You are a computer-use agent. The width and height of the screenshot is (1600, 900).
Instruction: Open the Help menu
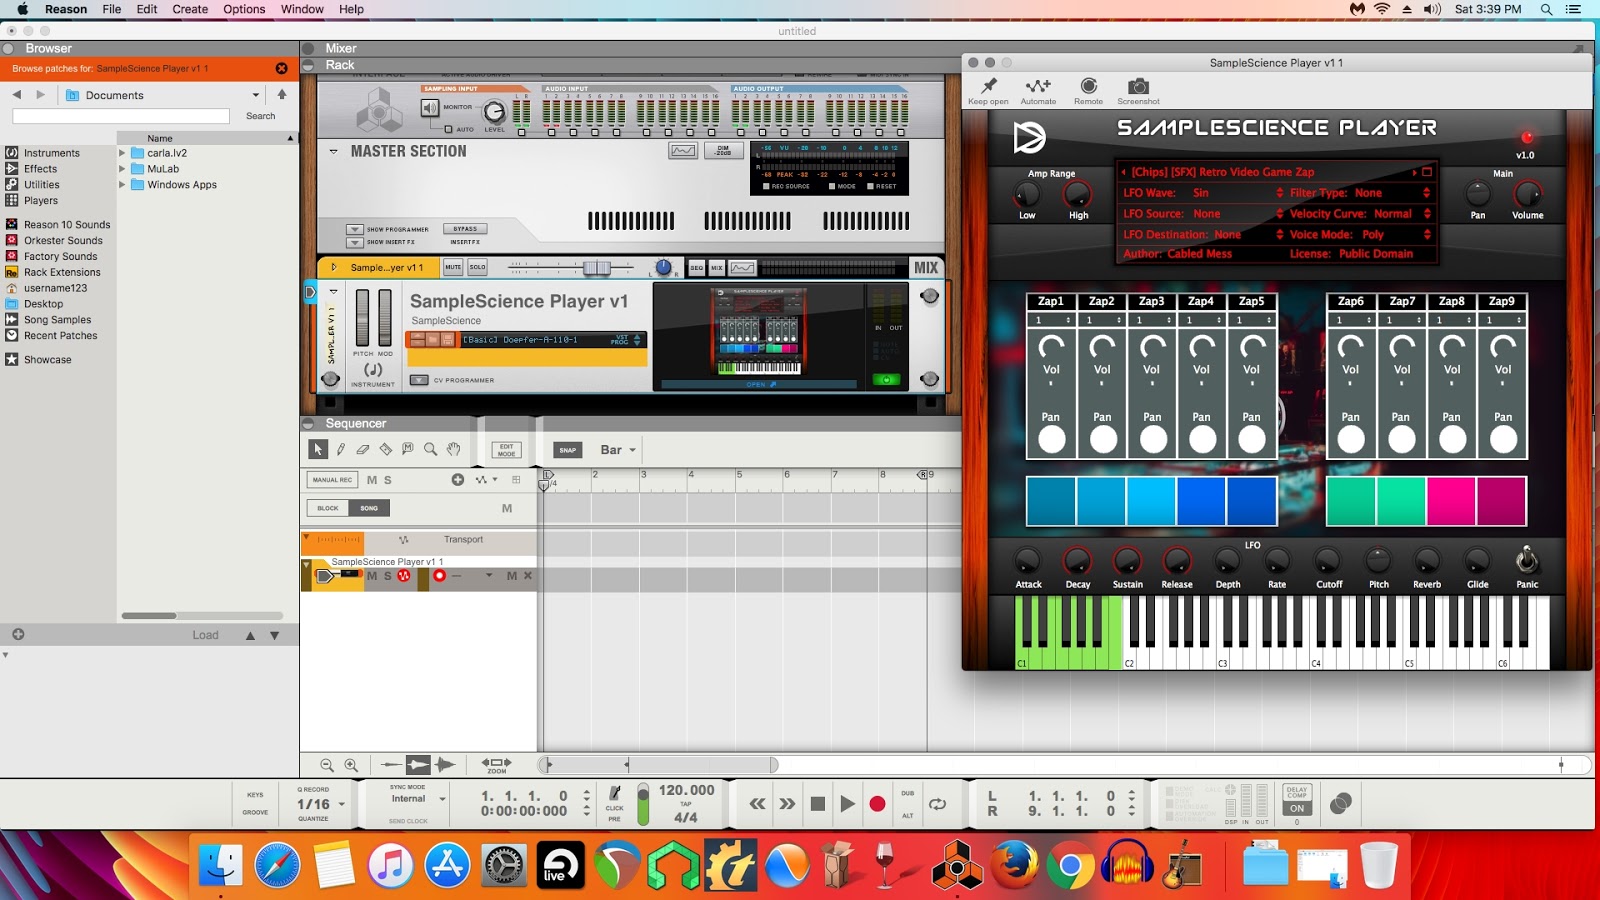351,9
